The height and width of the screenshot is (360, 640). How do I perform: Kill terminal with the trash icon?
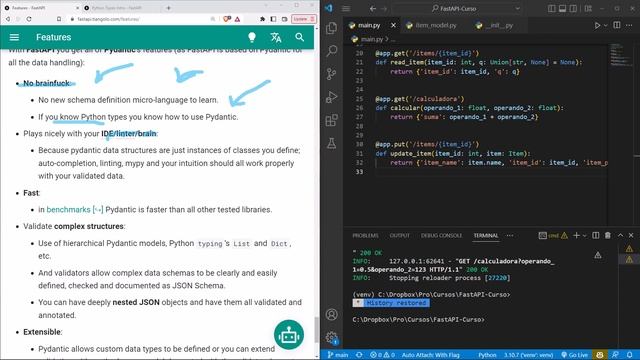[608, 236]
